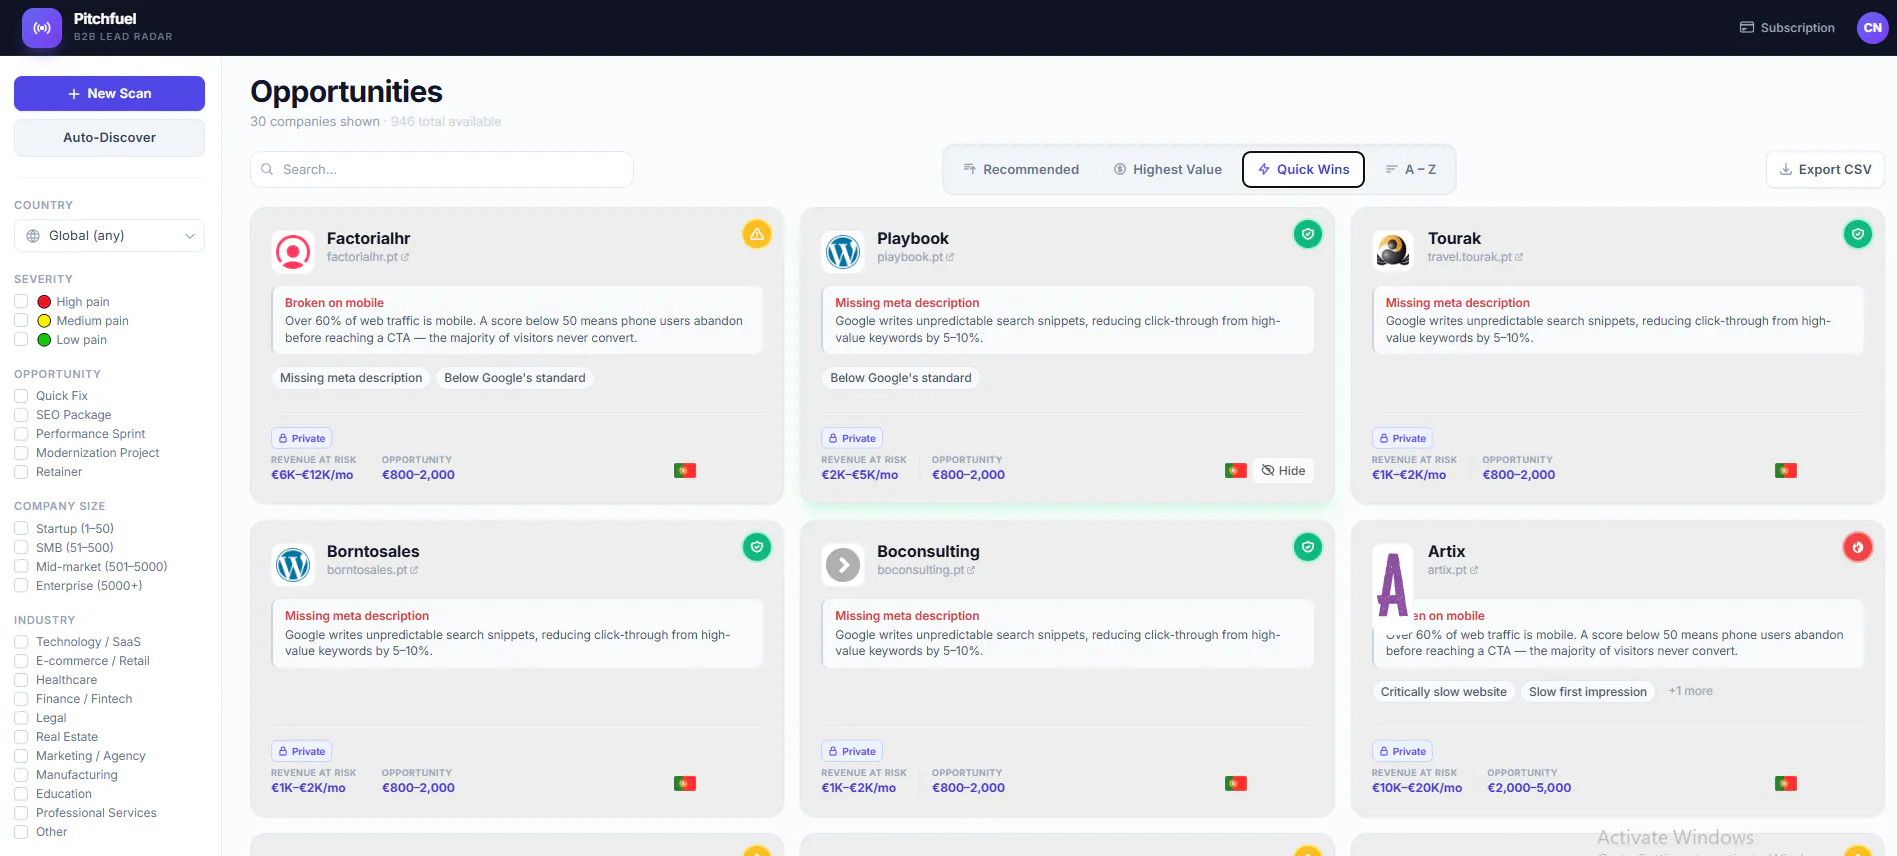
Task: Click the Private badge on Factorialhr card
Action: click(x=301, y=438)
